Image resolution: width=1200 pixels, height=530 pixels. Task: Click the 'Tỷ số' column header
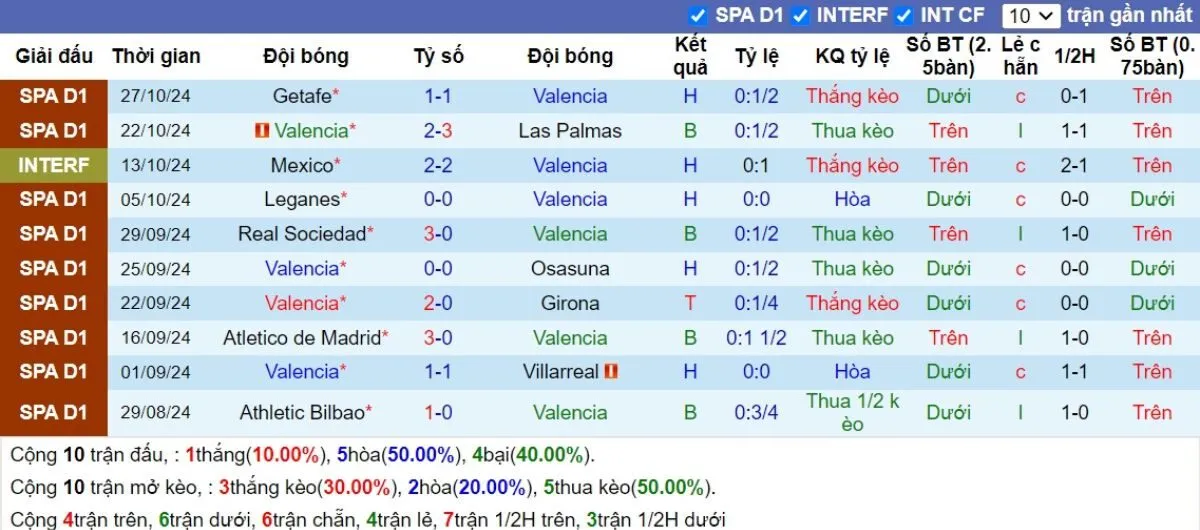(x=438, y=56)
